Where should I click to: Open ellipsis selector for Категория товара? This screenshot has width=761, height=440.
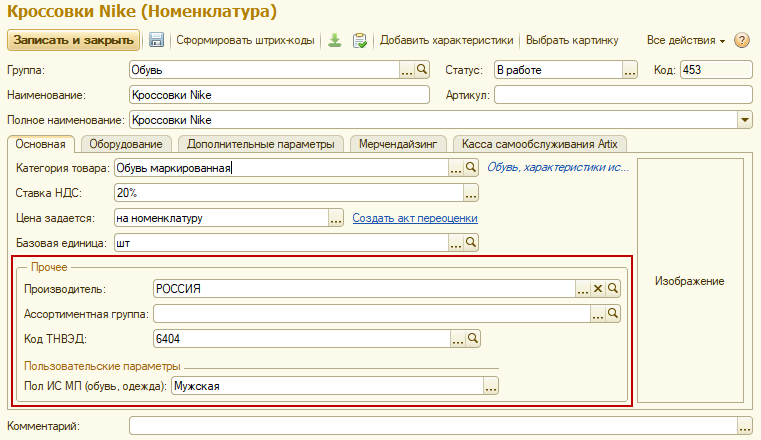click(x=455, y=168)
